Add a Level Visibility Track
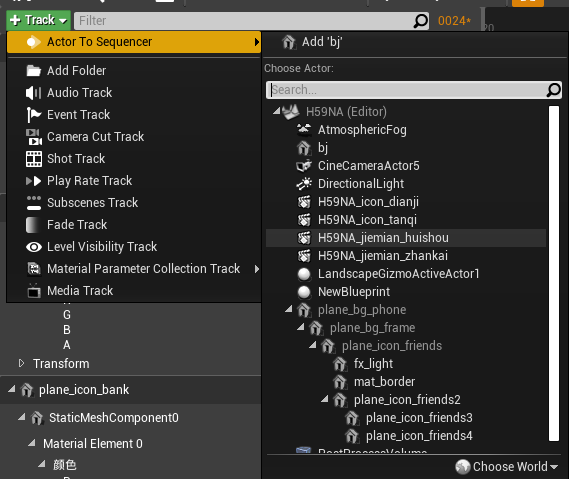 coord(134,247)
